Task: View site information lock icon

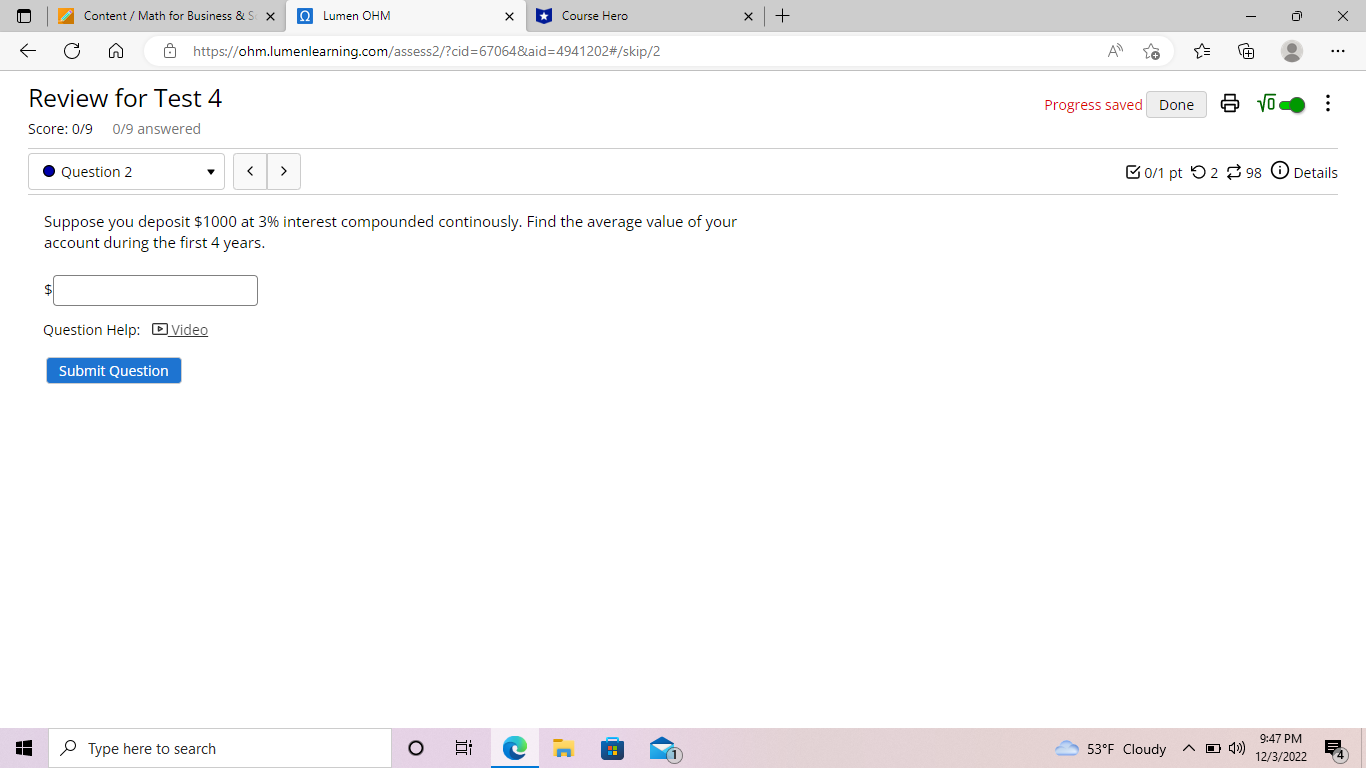Action: point(170,51)
